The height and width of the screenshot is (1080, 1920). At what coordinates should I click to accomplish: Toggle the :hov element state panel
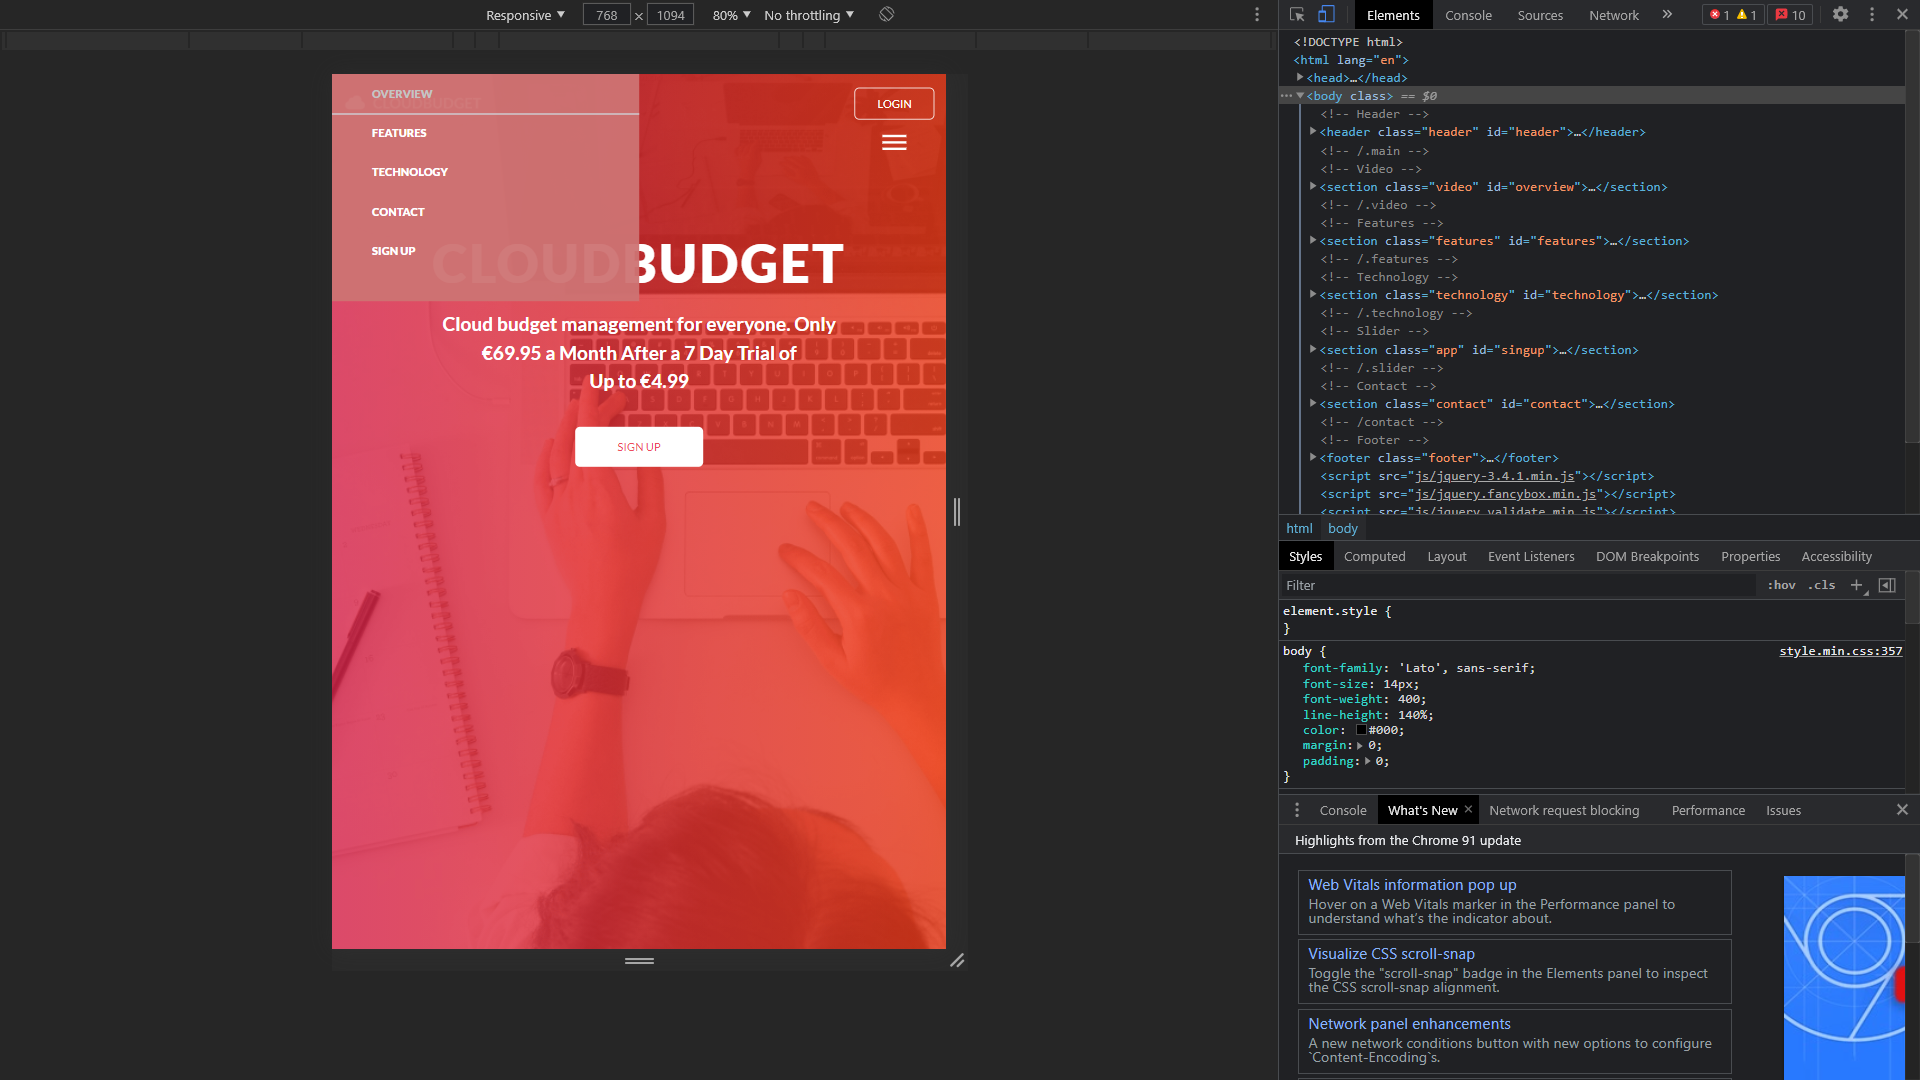click(1781, 586)
